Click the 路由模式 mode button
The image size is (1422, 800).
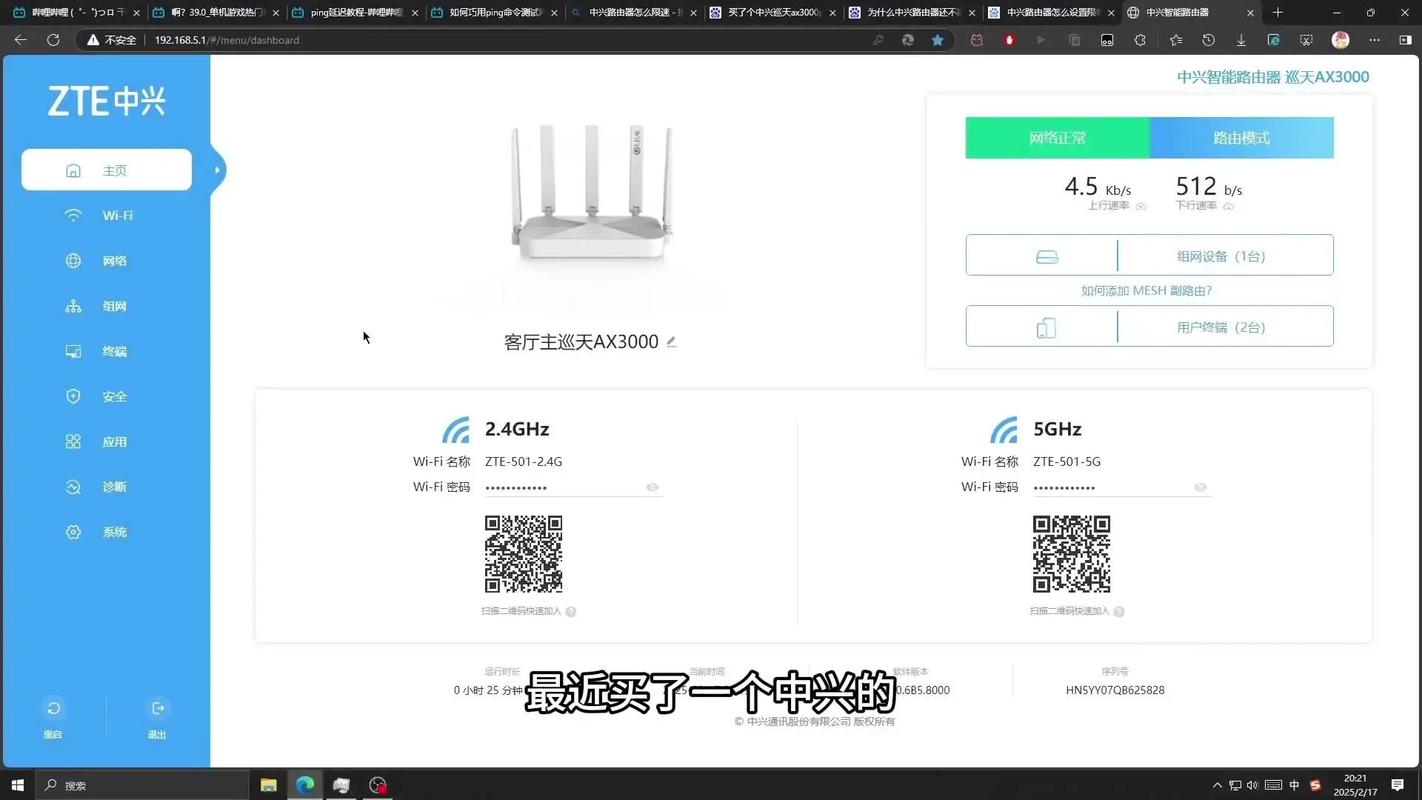pos(1241,138)
